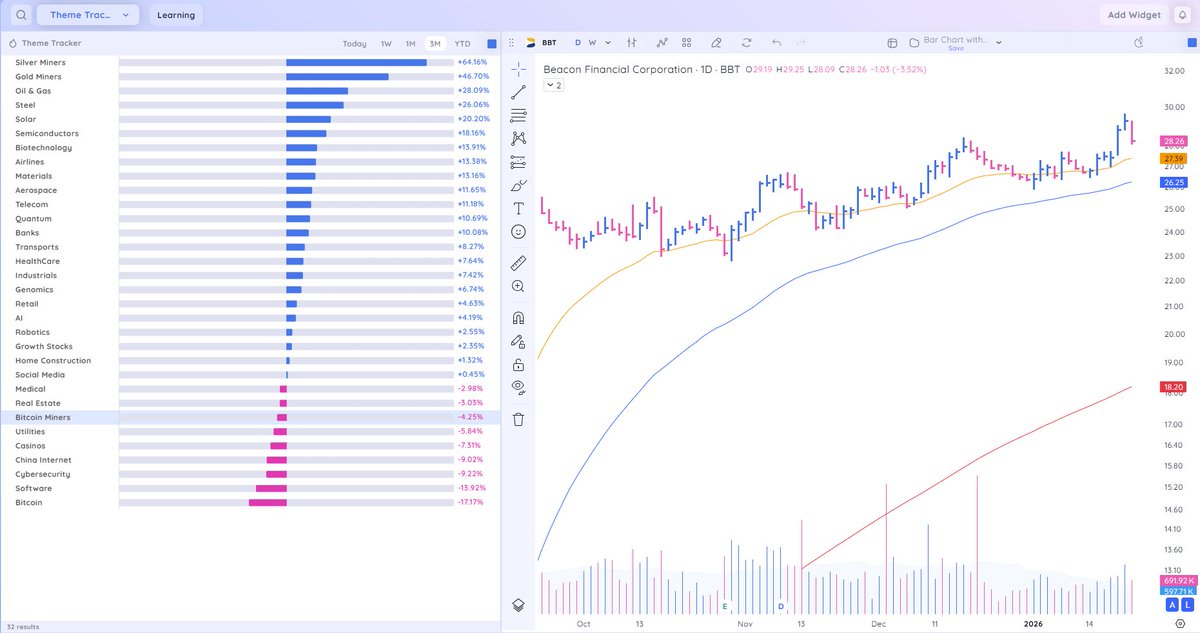Select the text annotation tool
The height and width of the screenshot is (633, 1200).
[518, 208]
